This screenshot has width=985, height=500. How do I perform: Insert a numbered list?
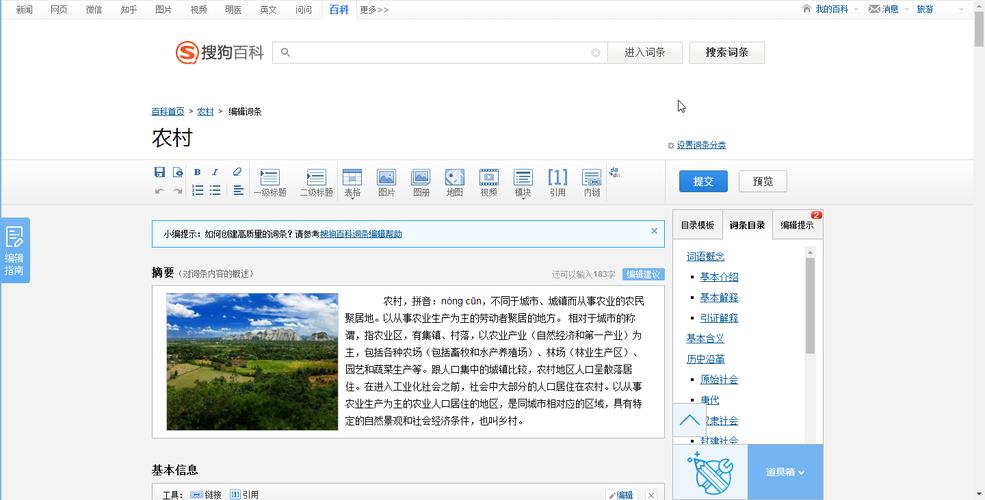coord(197,190)
